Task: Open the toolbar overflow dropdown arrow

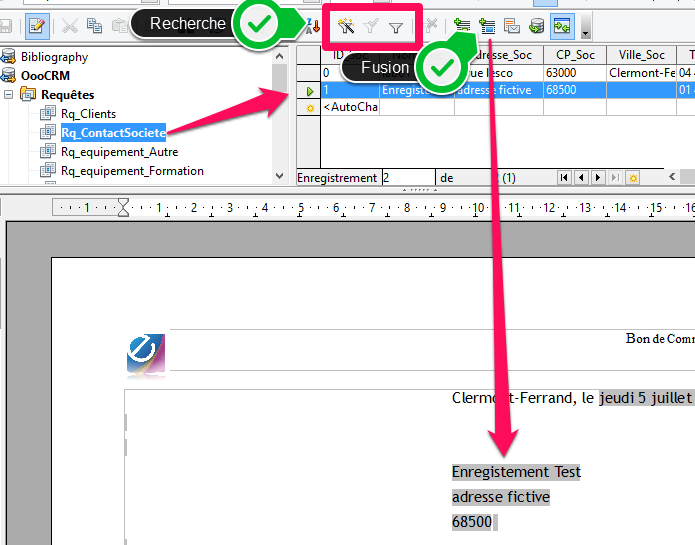Action: pos(585,29)
